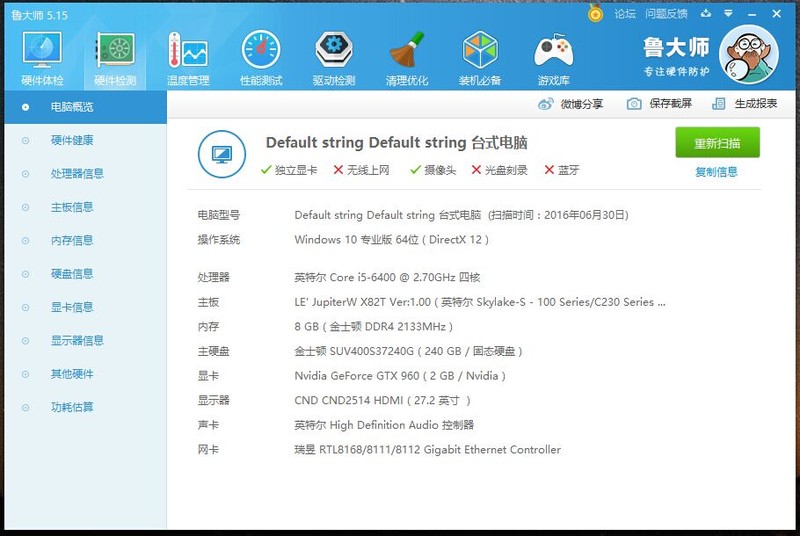Open 问题反馈 feedback link

tap(666, 14)
